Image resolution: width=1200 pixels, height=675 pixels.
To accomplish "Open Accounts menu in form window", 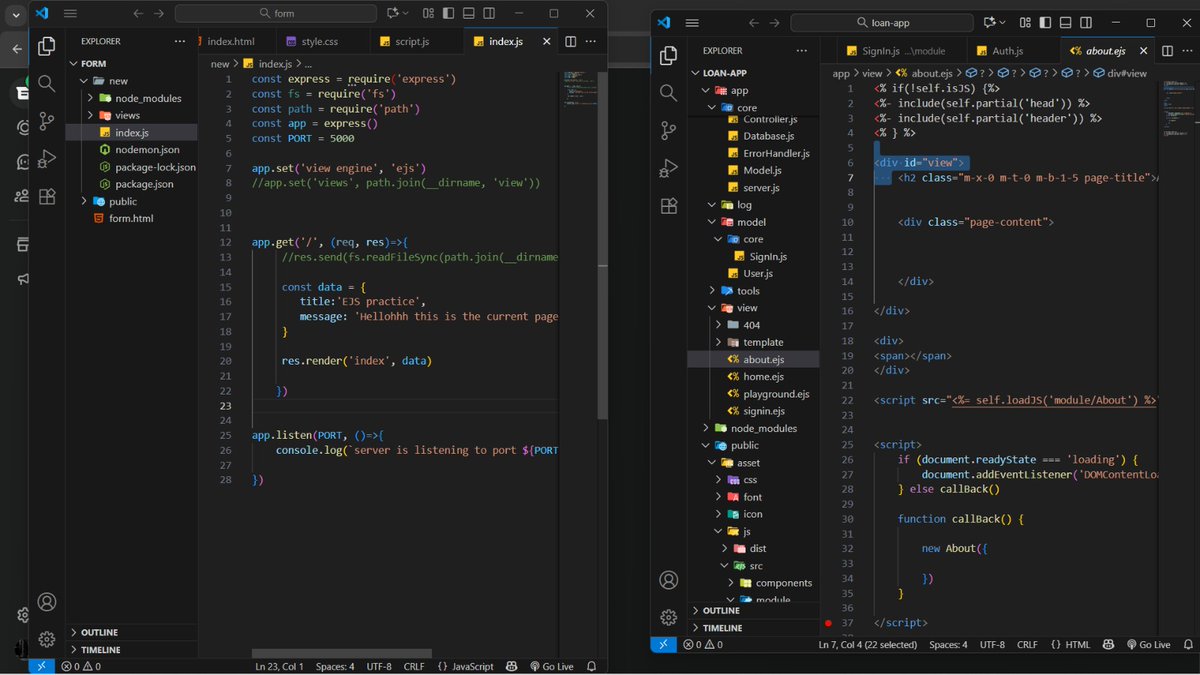I will [x=46, y=602].
